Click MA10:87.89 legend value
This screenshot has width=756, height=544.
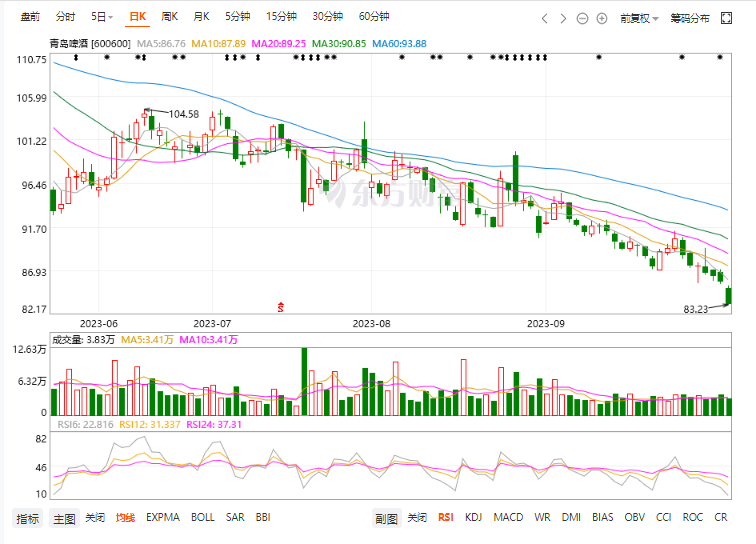[x=218, y=44]
